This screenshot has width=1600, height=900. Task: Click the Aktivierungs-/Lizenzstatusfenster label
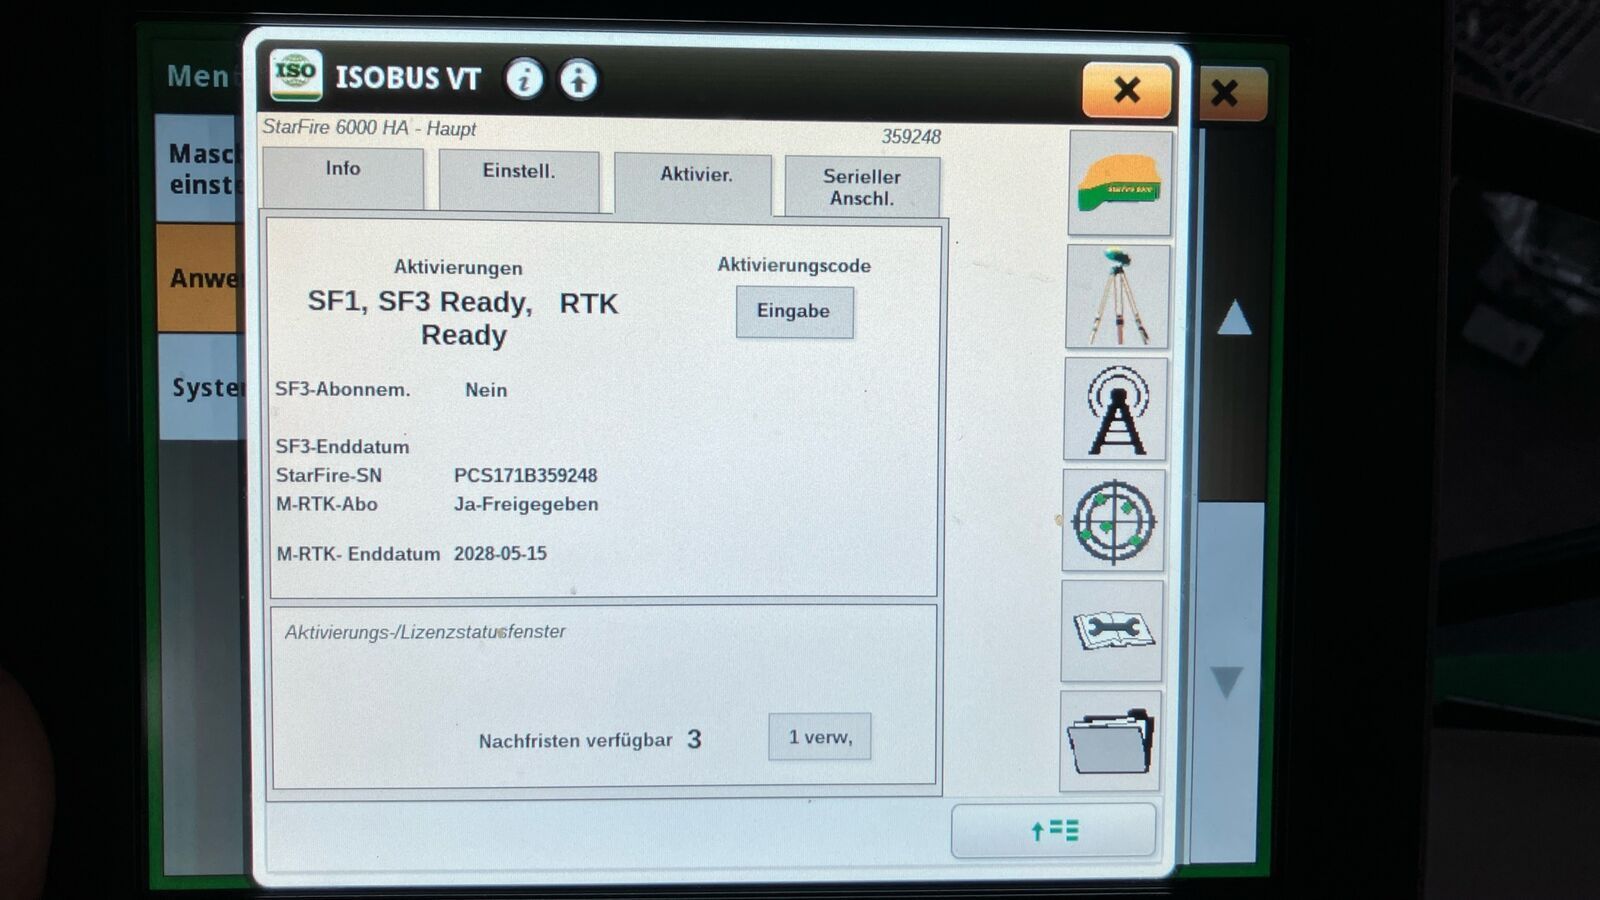(425, 632)
